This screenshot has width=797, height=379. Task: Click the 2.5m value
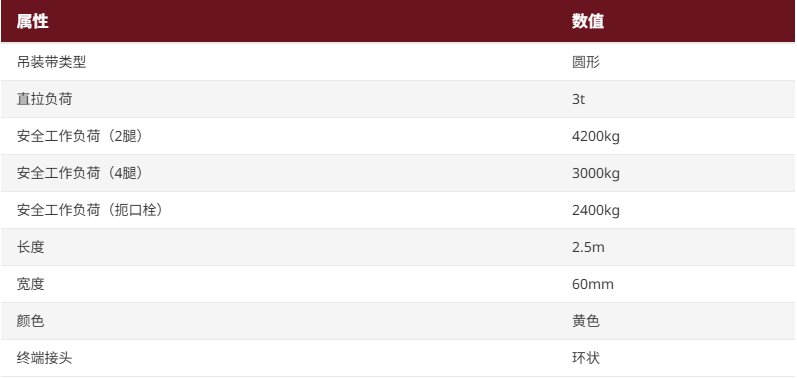pos(588,247)
